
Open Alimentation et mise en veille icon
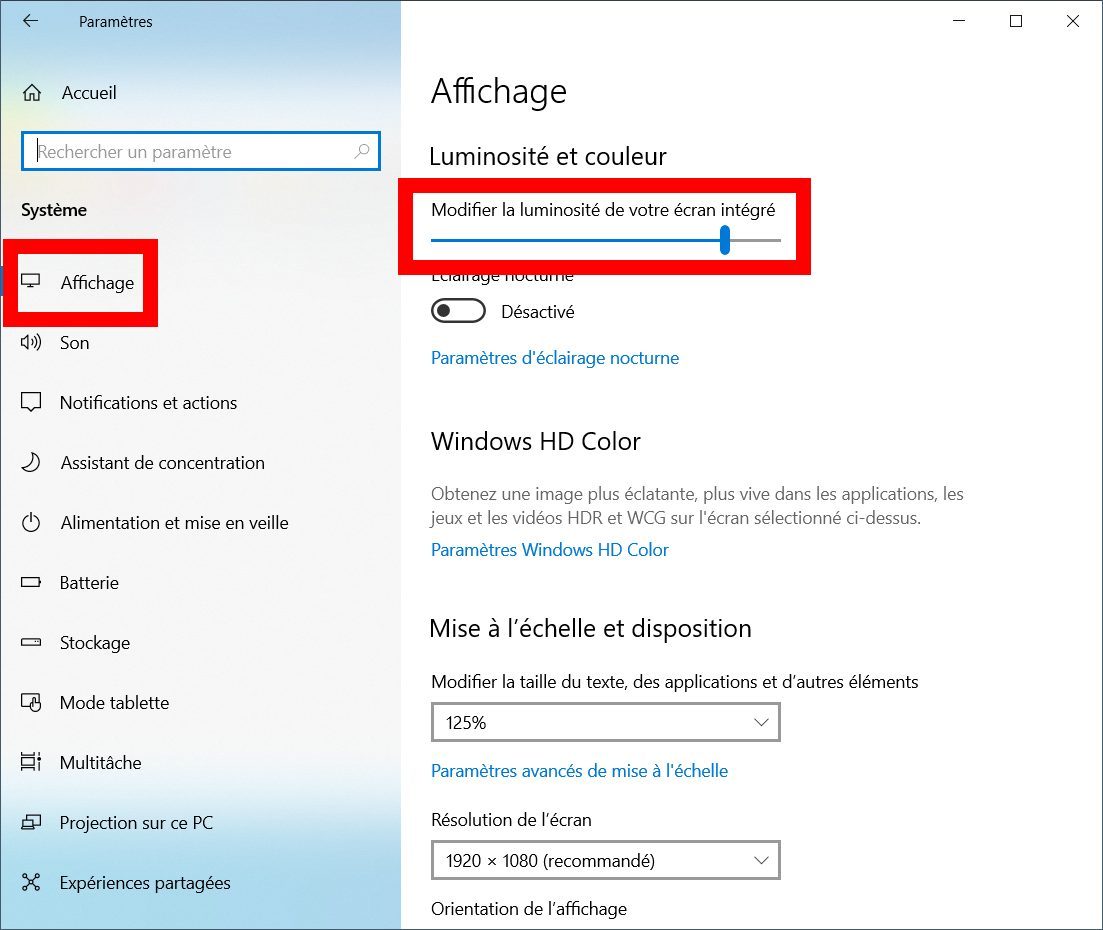point(31,523)
